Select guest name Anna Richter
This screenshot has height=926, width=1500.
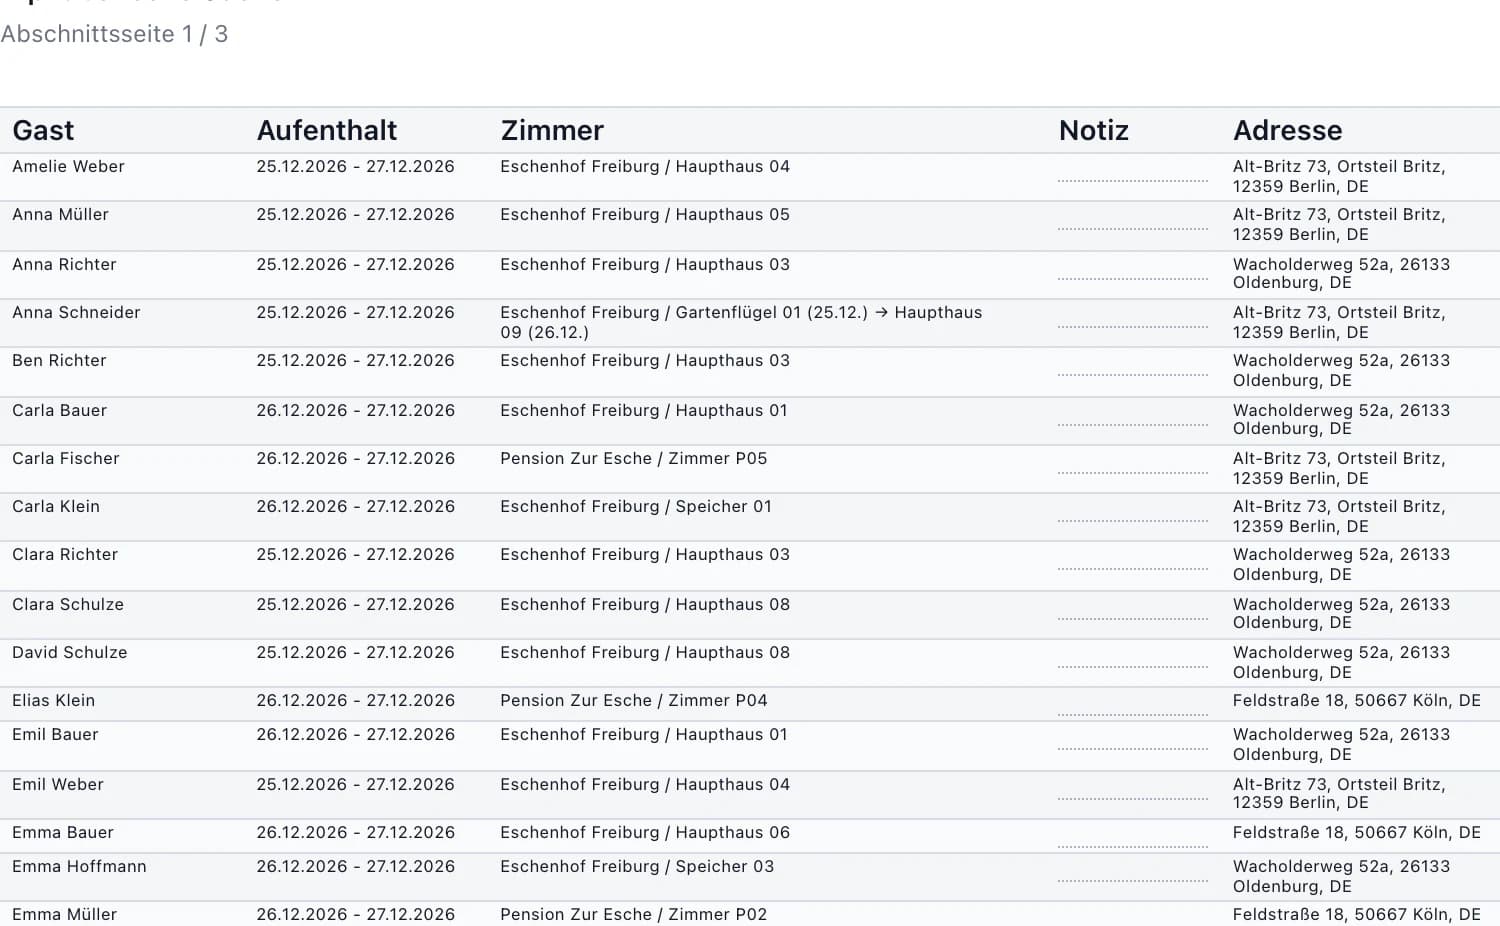pos(64,265)
